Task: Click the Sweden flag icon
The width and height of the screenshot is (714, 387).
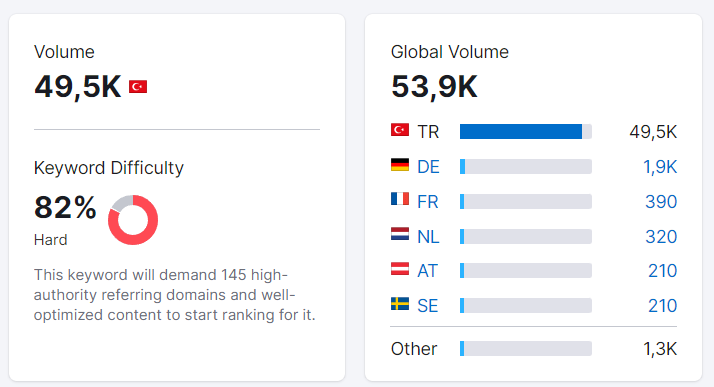Action: point(400,304)
